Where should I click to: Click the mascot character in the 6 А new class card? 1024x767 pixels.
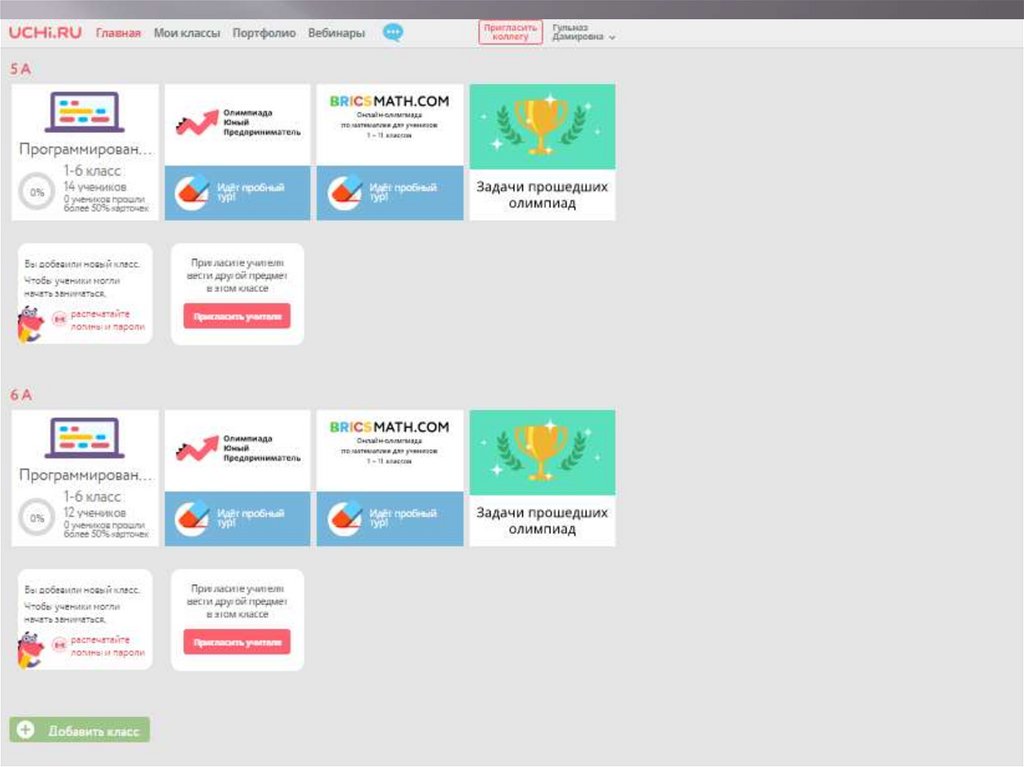[30, 650]
